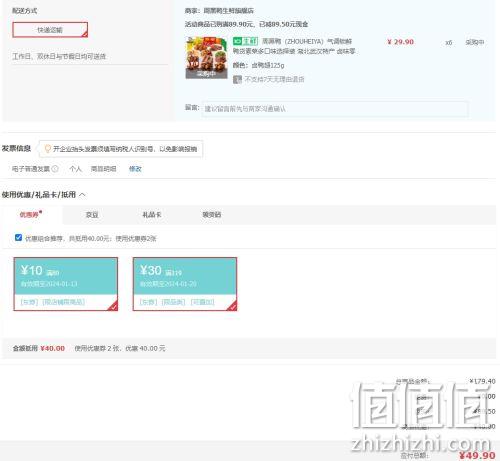Collapse the 使用优惠/礼品卡/抵用 section
Viewport: 500px width, 461px height.
tap(82, 195)
